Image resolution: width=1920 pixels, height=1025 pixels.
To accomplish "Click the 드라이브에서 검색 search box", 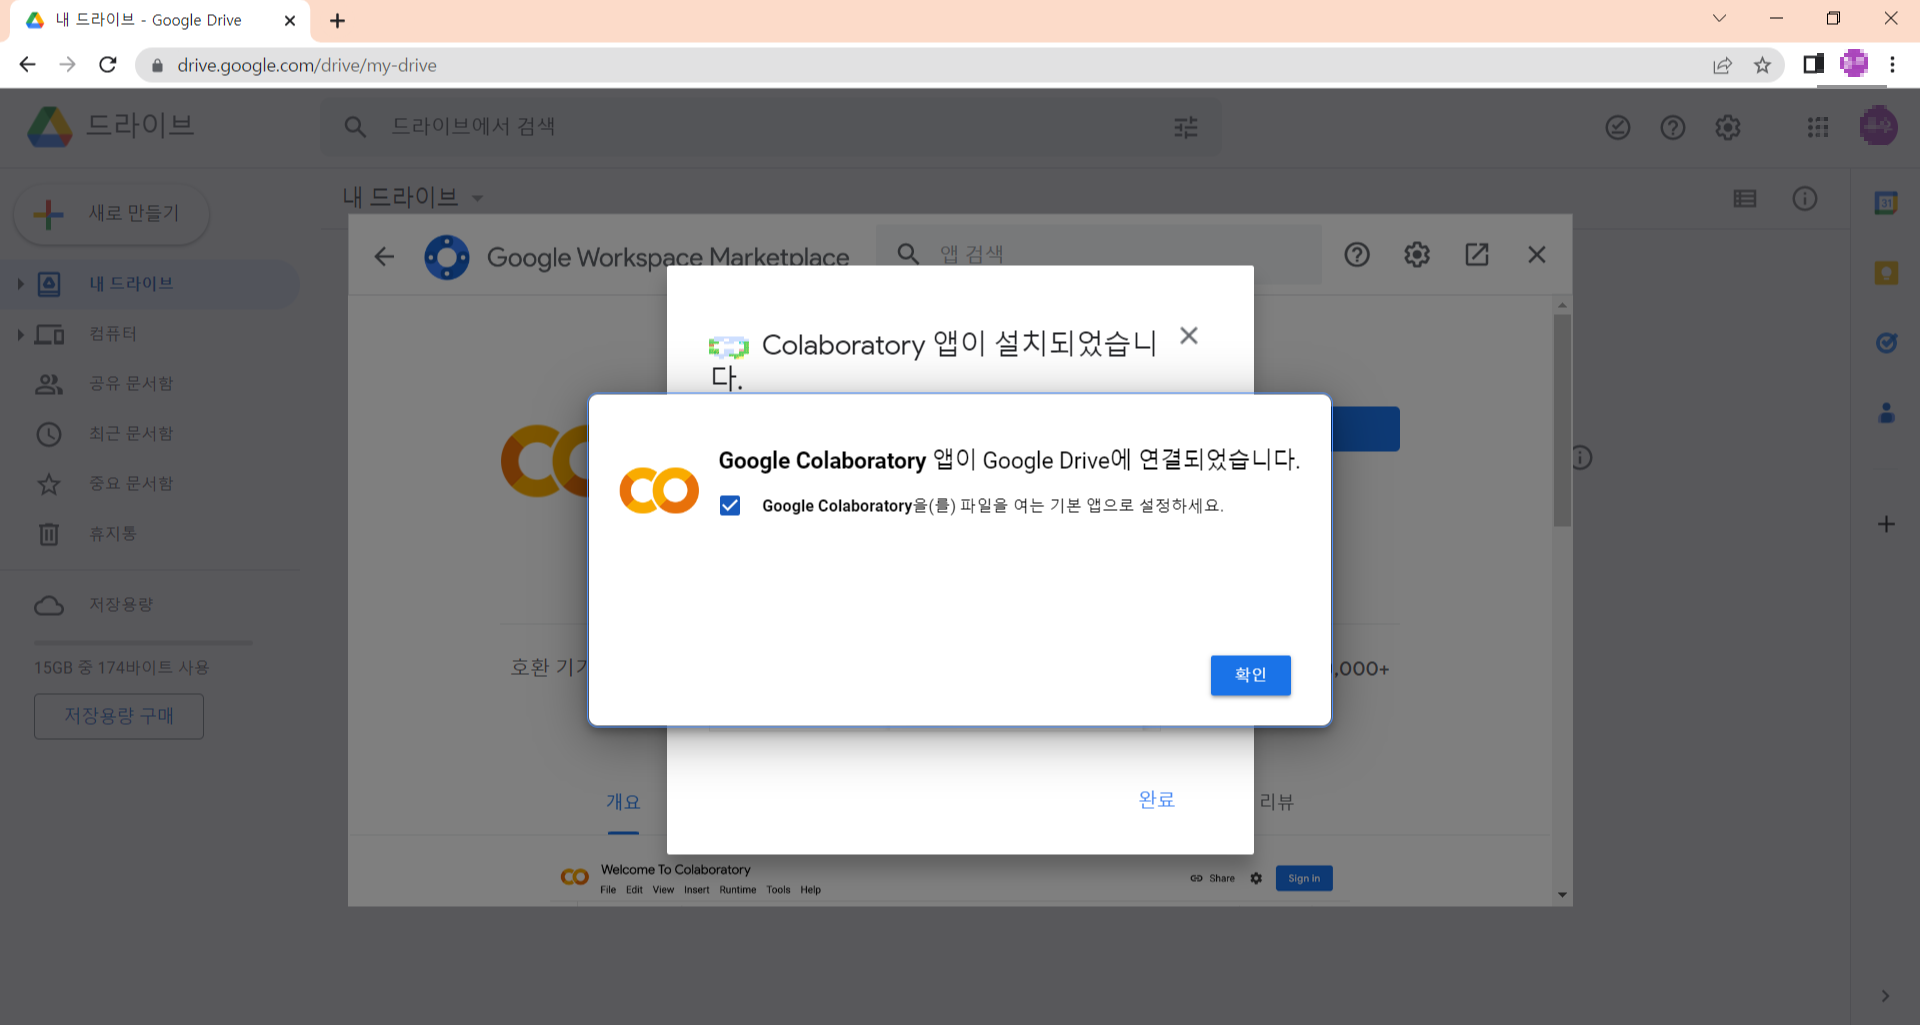I will [x=770, y=127].
